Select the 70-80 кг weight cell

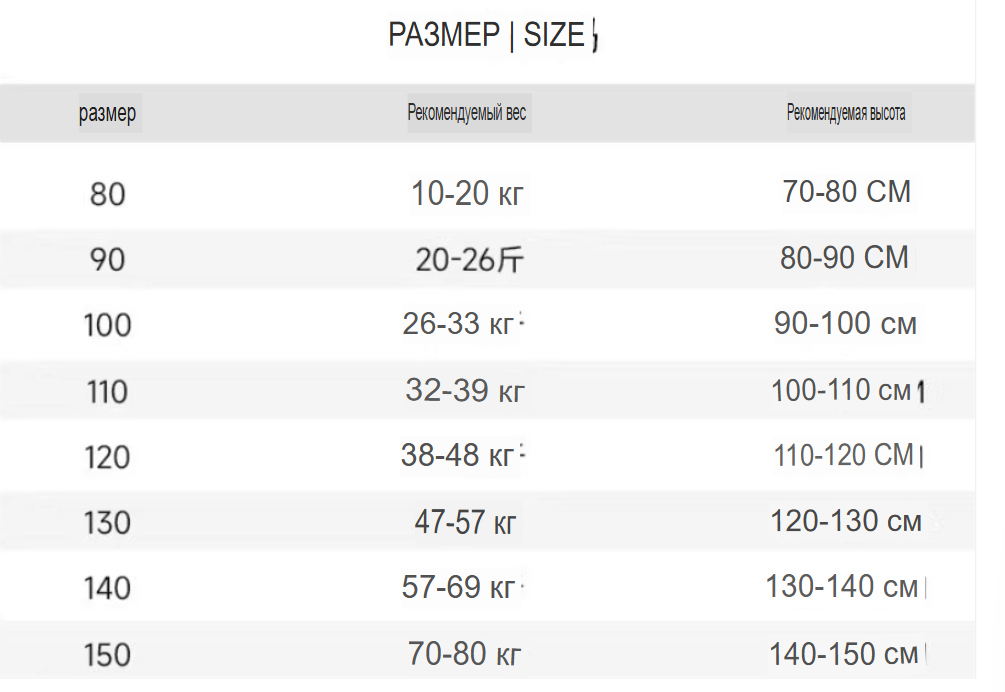click(465, 654)
